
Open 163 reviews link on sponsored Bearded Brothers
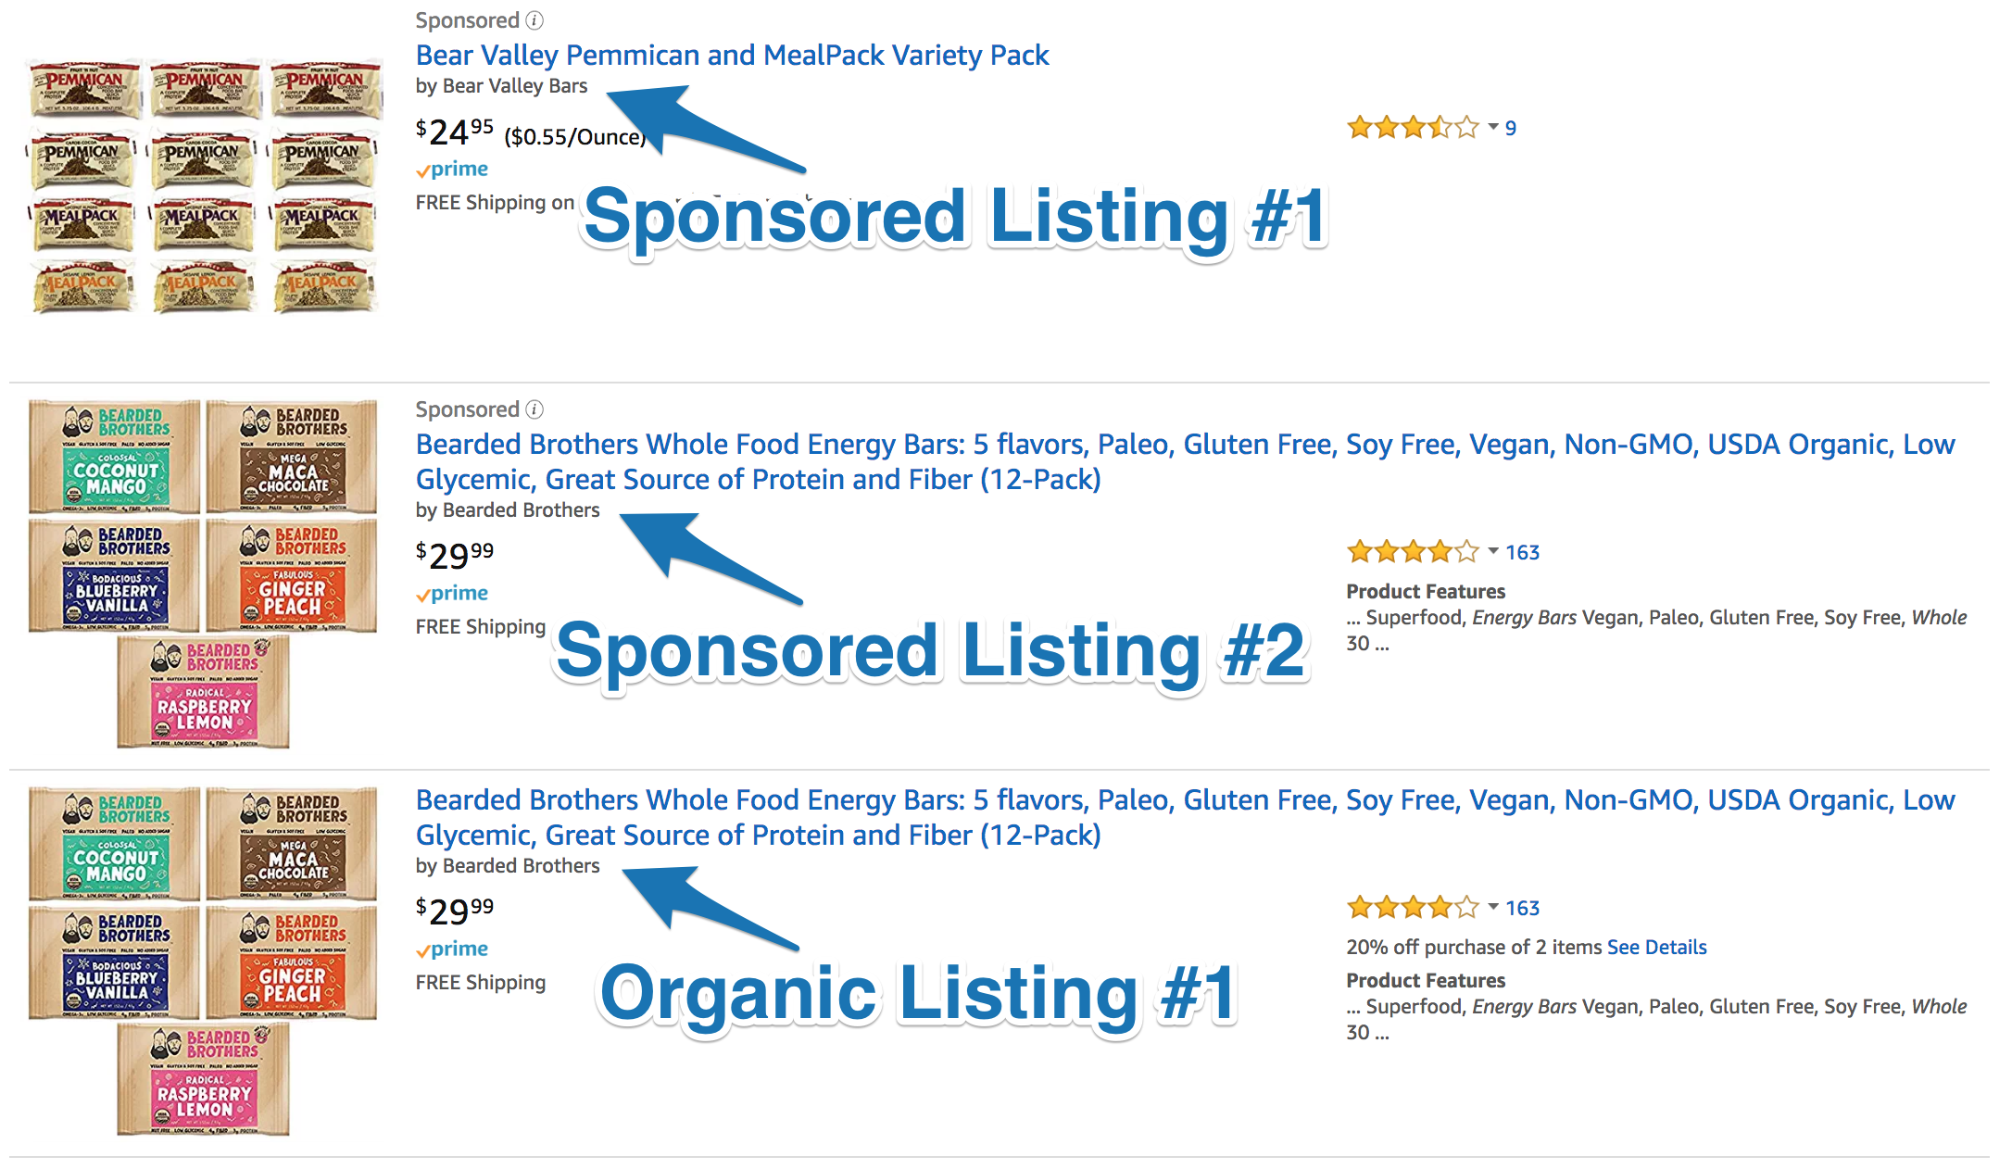click(x=1523, y=552)
